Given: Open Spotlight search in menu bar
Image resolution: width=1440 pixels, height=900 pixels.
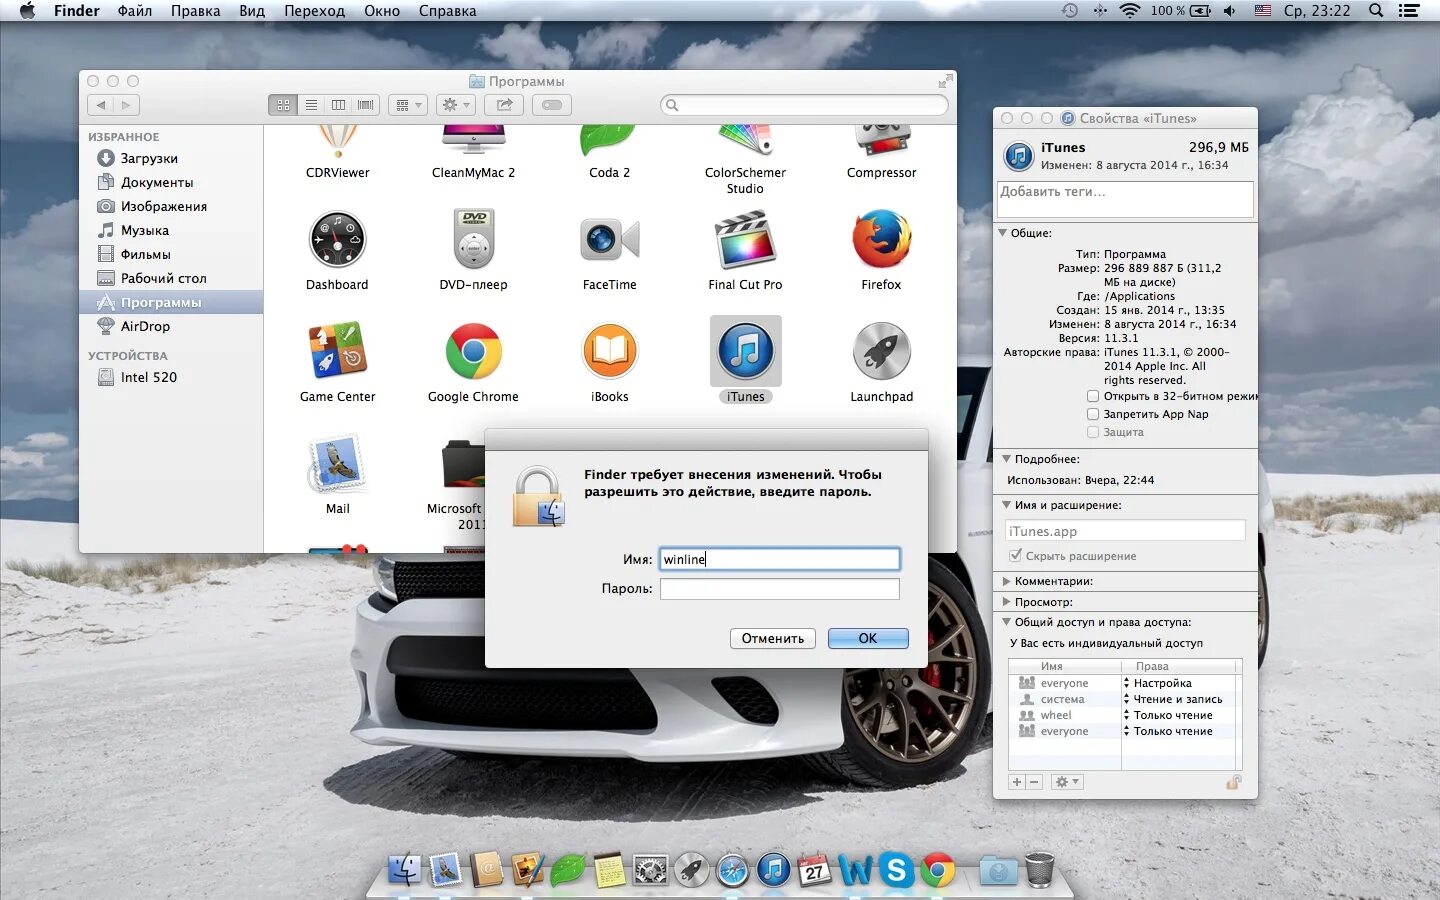Looking at the screenshot, I should point(1376,11).
